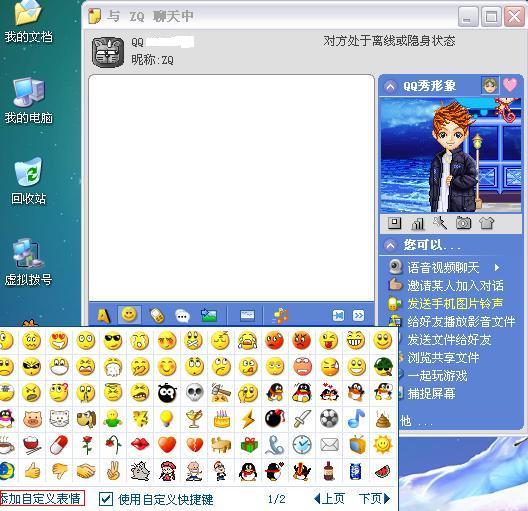Choose 发送文件给好友 option

point(449,340)
